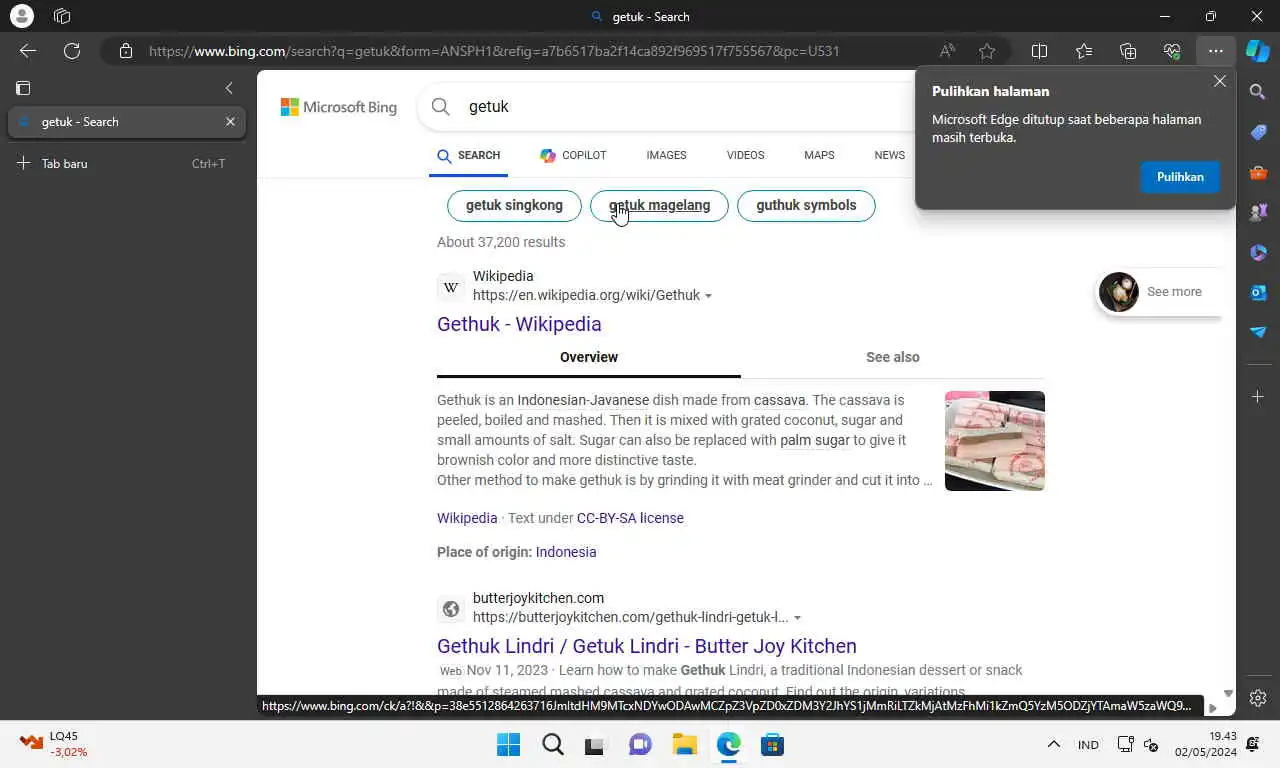Screen dimensions: 1280x768
Task: Open Gethuk - Wikipedia result
Action: [519, 324]
